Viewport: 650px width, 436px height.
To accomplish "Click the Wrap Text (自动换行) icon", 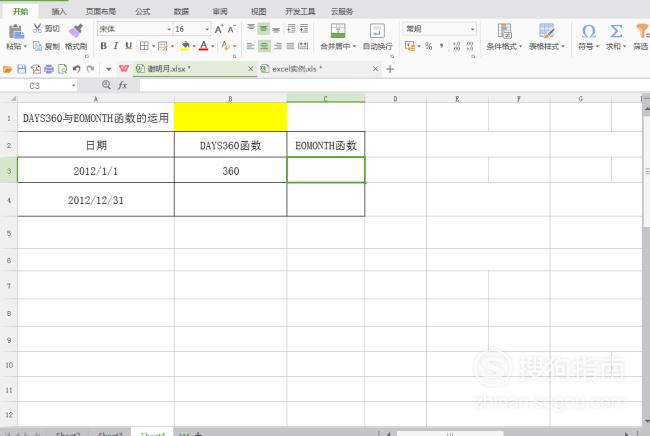I will 377,31.
